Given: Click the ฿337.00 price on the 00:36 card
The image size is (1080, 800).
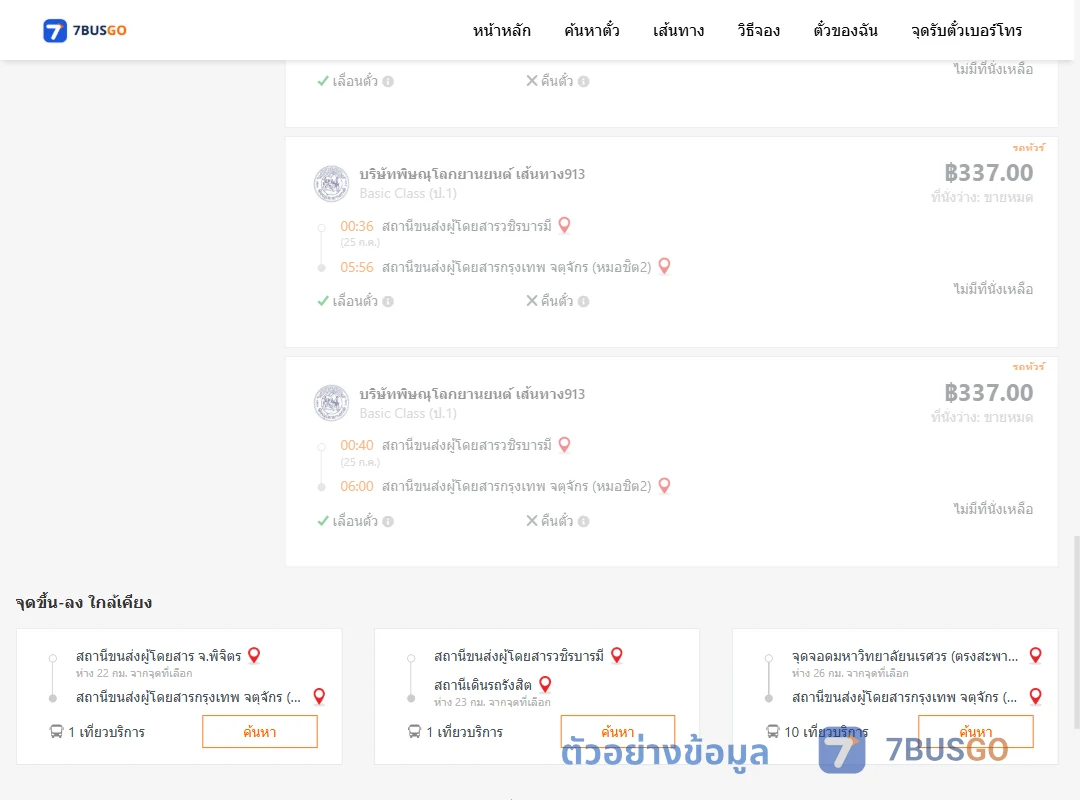Looking at the screenshot, I should coord(988,172).
